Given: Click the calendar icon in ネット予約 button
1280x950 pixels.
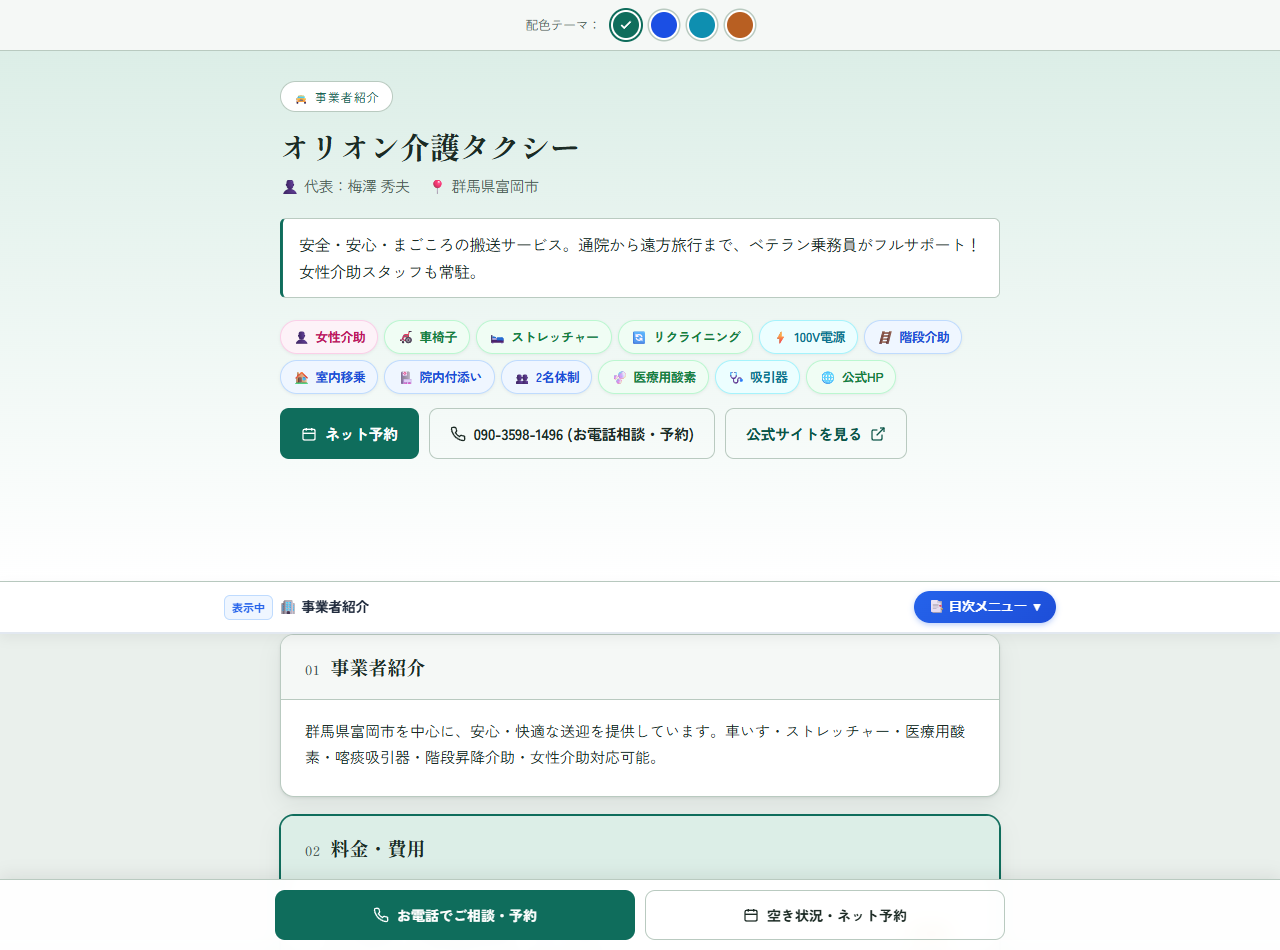Looking at the screenshot, I should click(x=309, y=434).
